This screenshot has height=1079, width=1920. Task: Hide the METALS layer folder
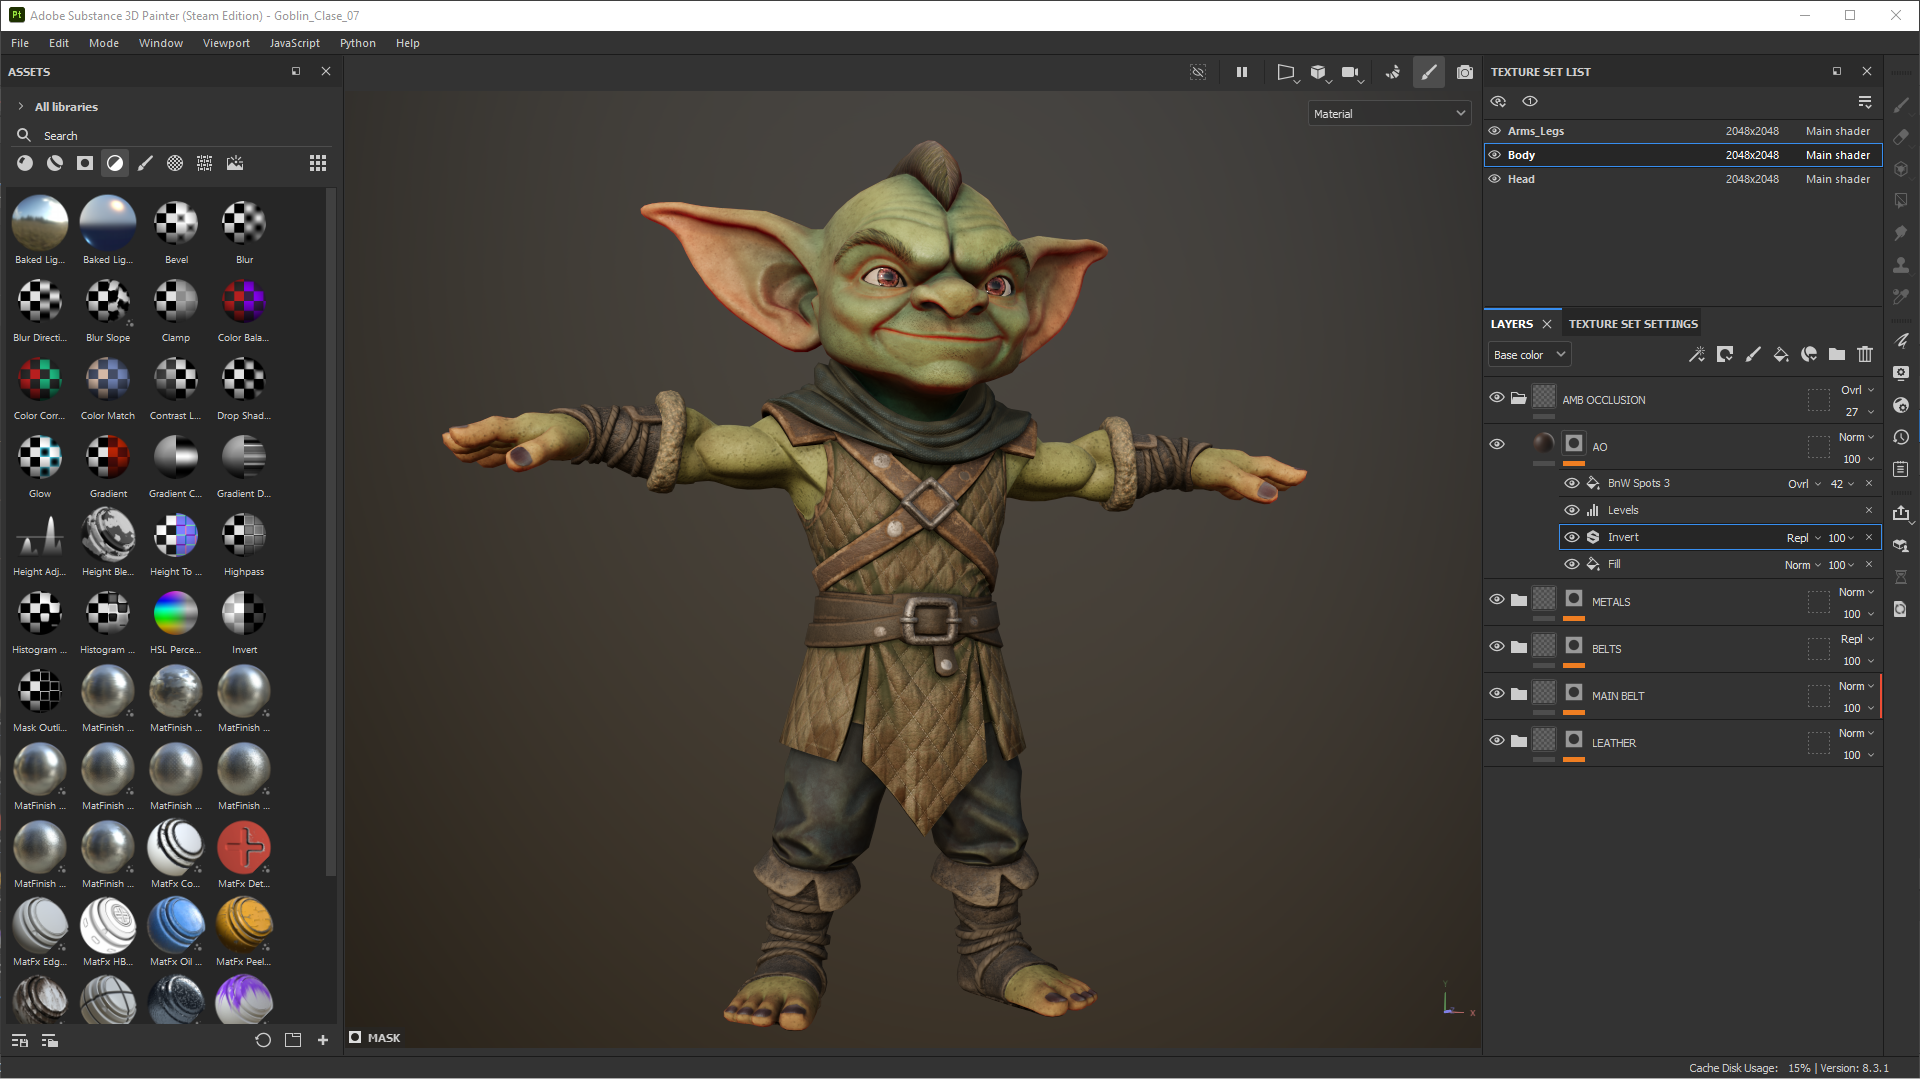1496,600
